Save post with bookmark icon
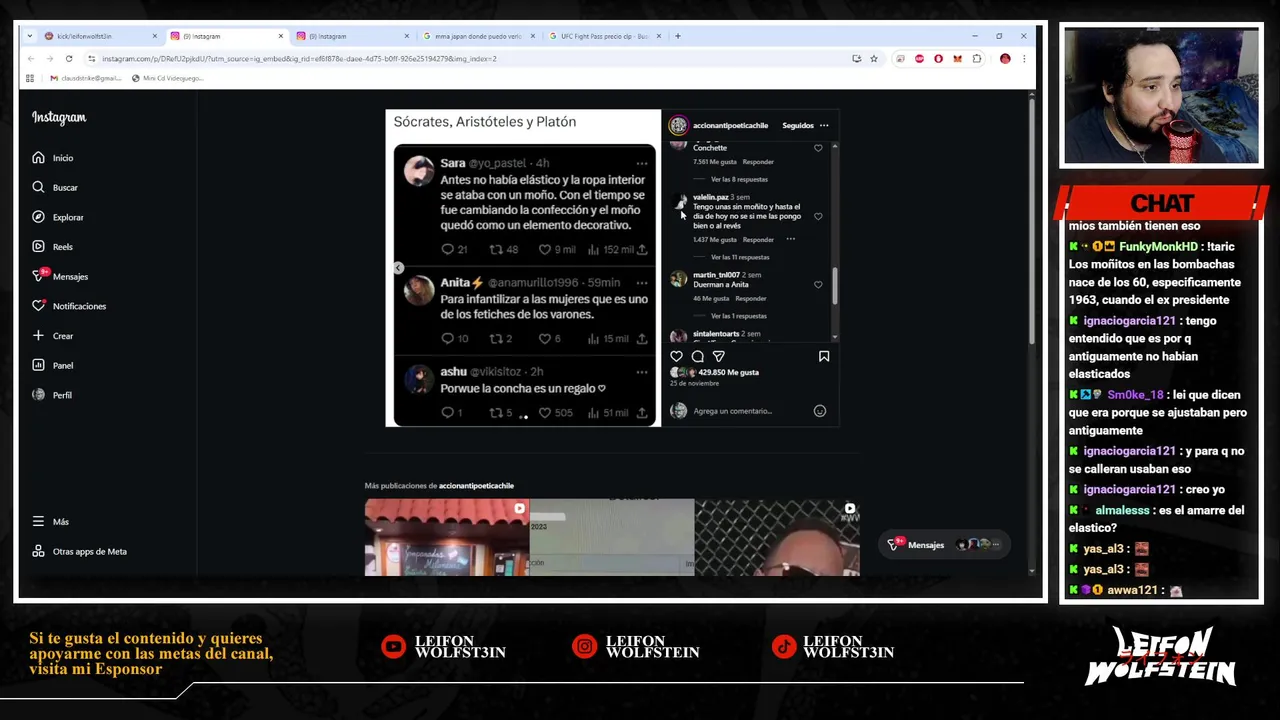Screen dimensions: 1280x720 click(x=824, y=356)
